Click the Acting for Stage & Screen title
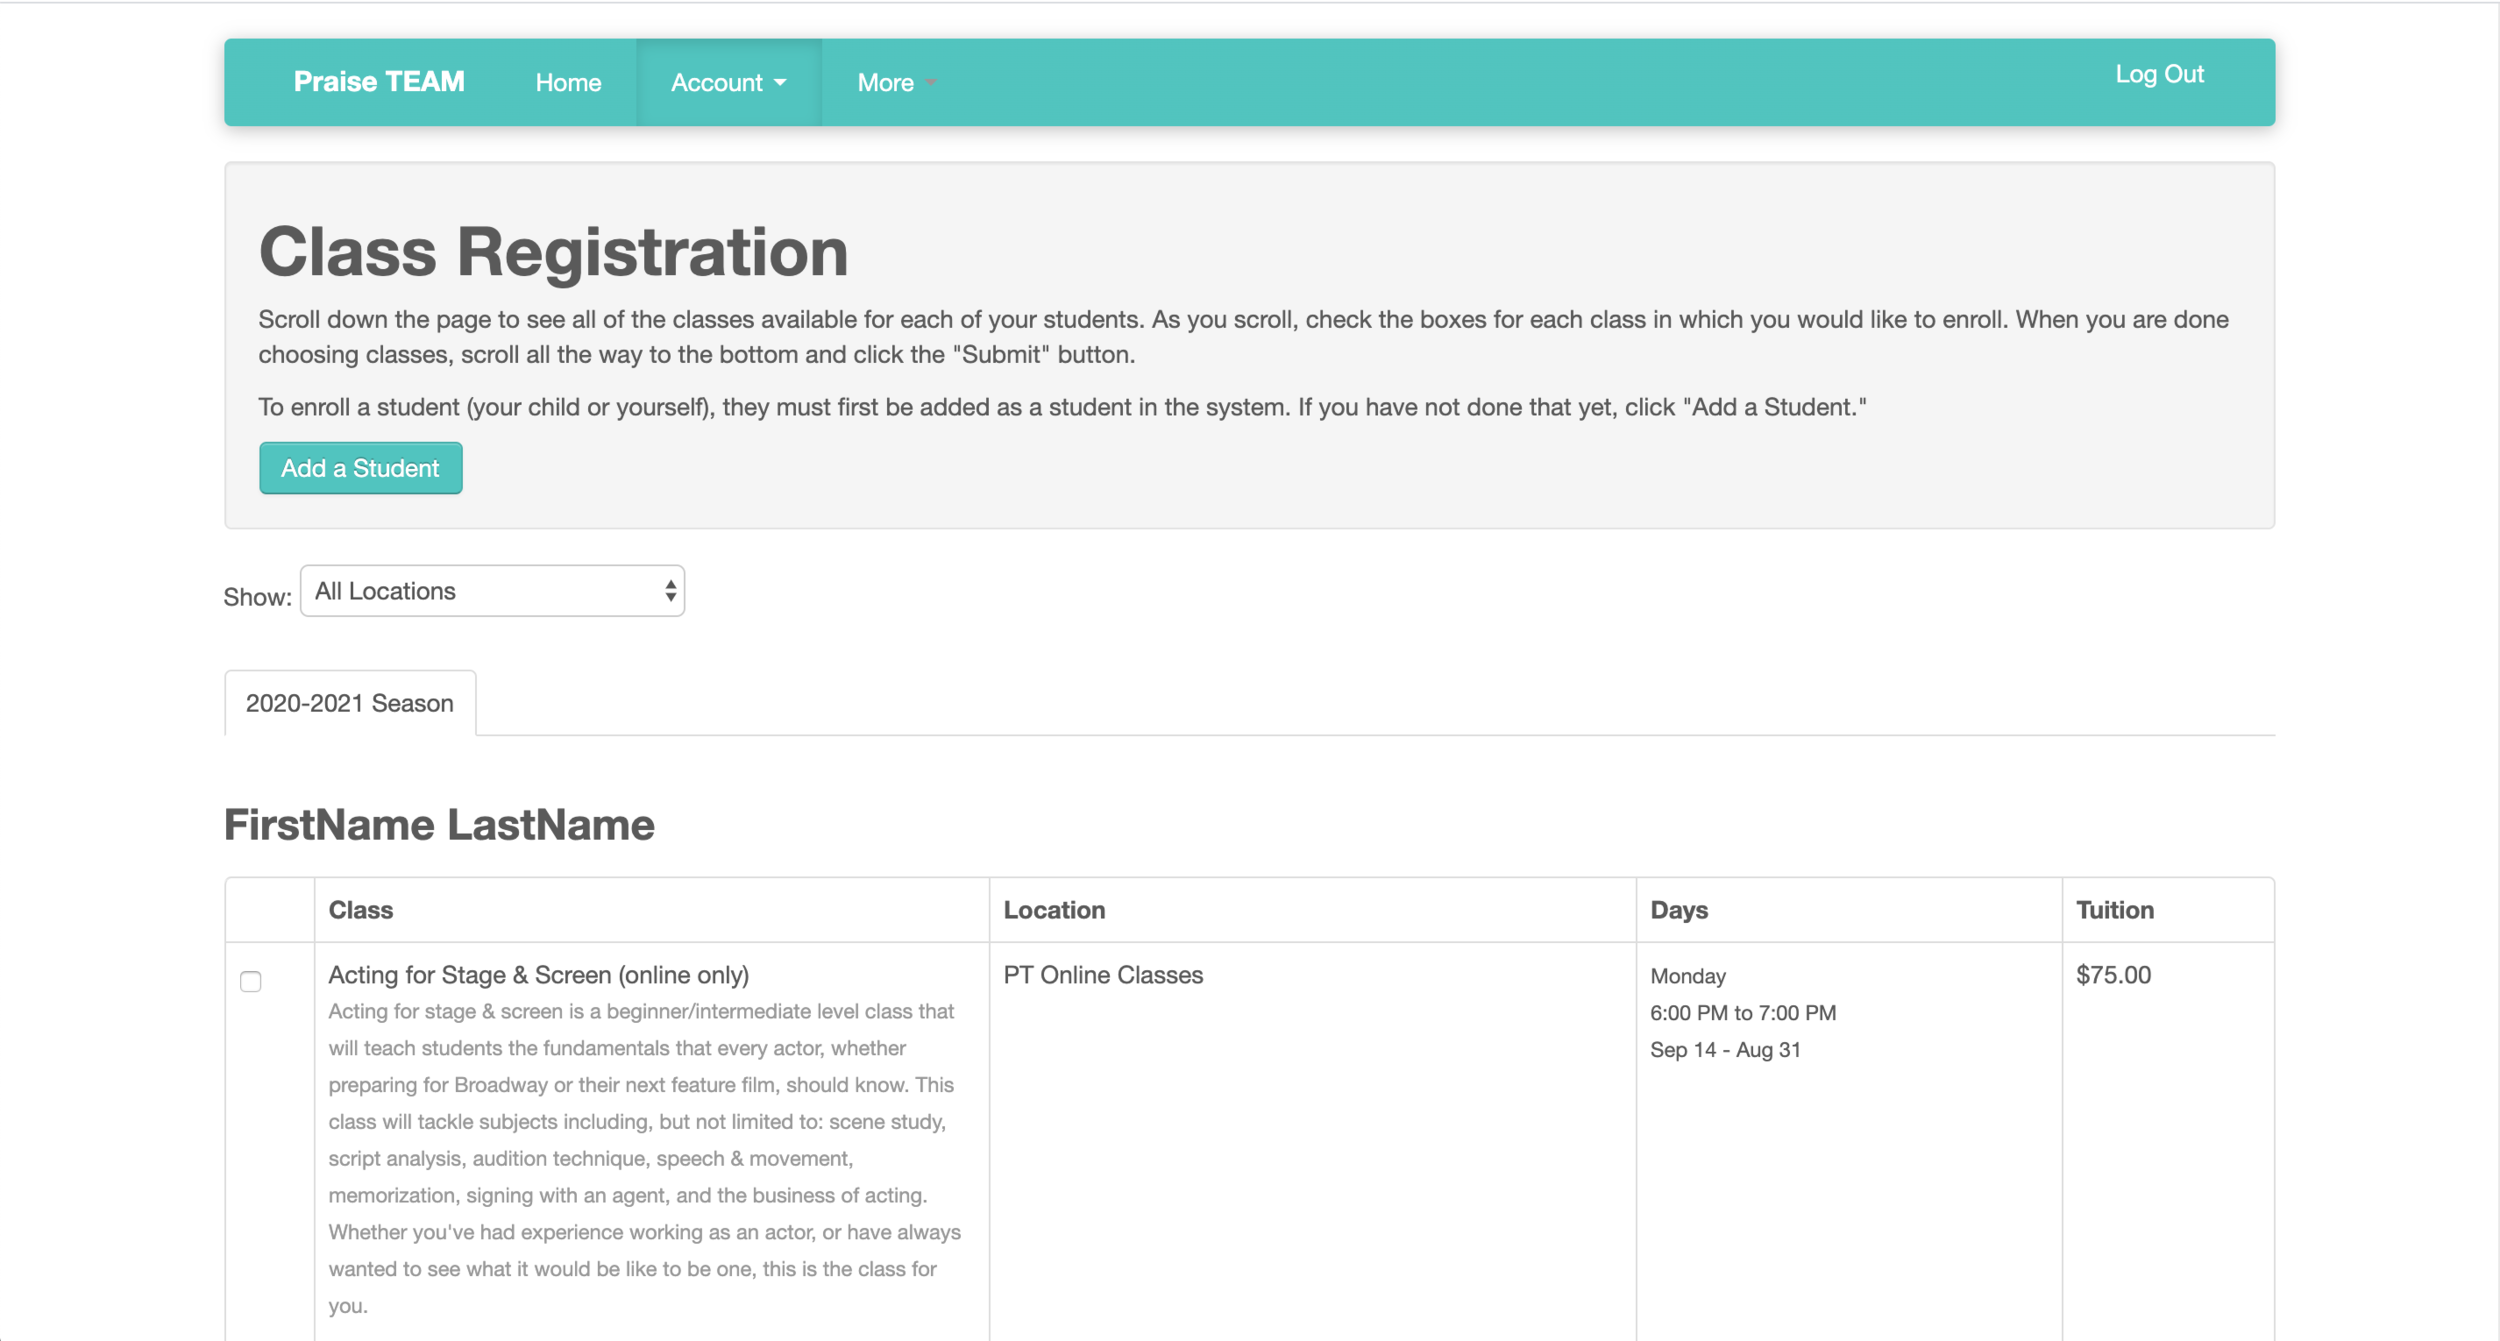Screen dimensions: 2500x1341 (x=538, y=975)
